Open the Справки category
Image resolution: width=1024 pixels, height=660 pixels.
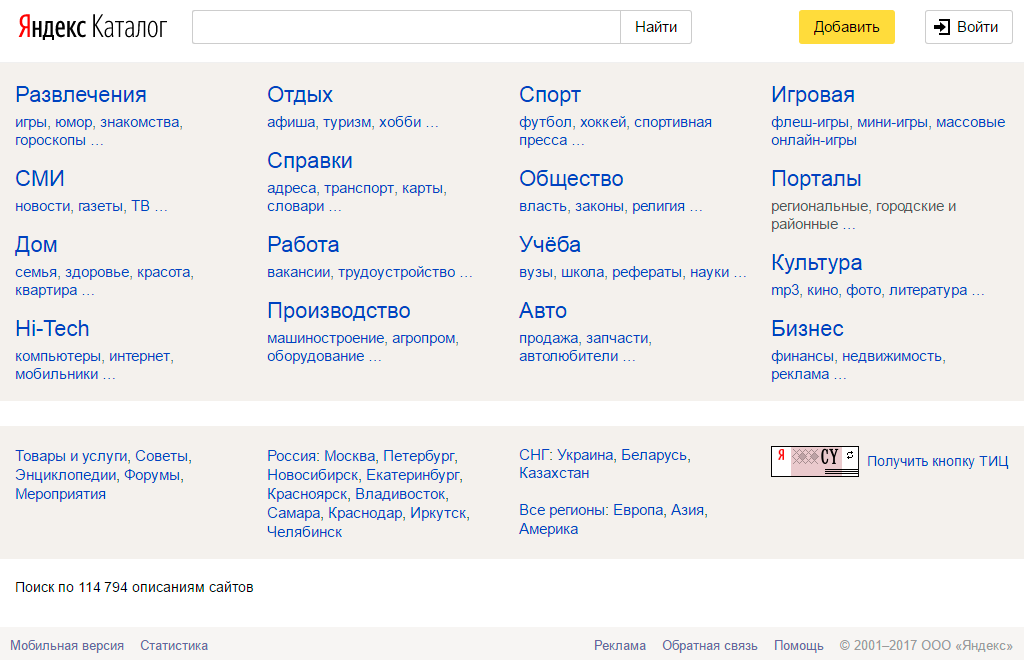(310, 161)
